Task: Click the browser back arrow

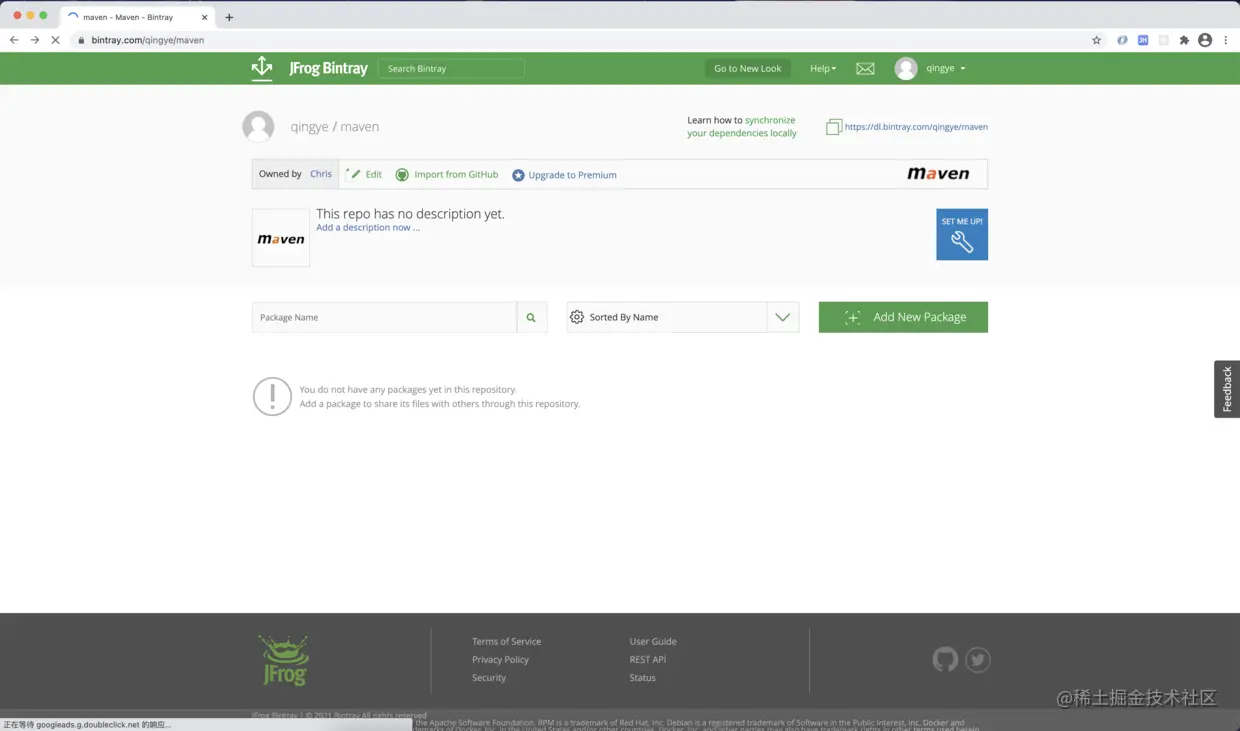Action: click(x=14, y=40)
